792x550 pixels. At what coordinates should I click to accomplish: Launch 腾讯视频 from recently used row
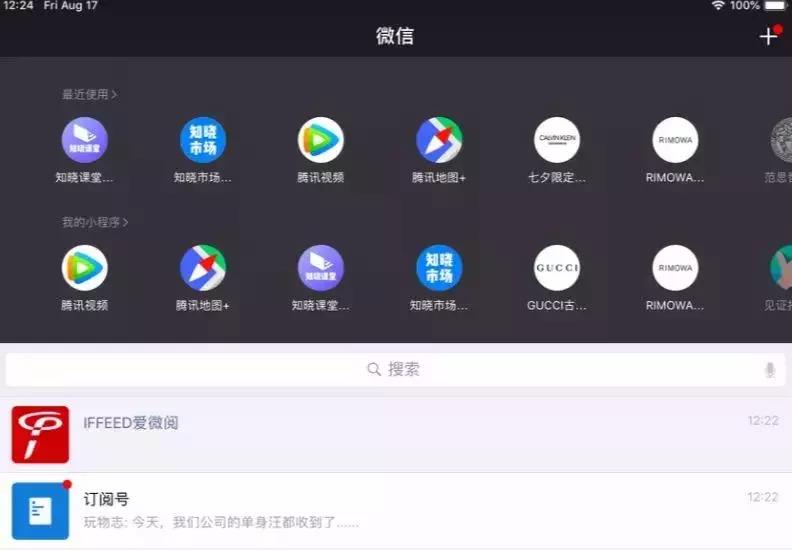tap(321, 140)
